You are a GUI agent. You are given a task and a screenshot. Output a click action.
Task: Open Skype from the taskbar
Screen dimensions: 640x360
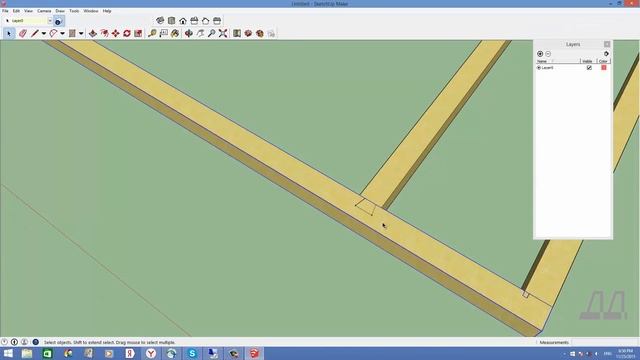(x=192, y=353)
